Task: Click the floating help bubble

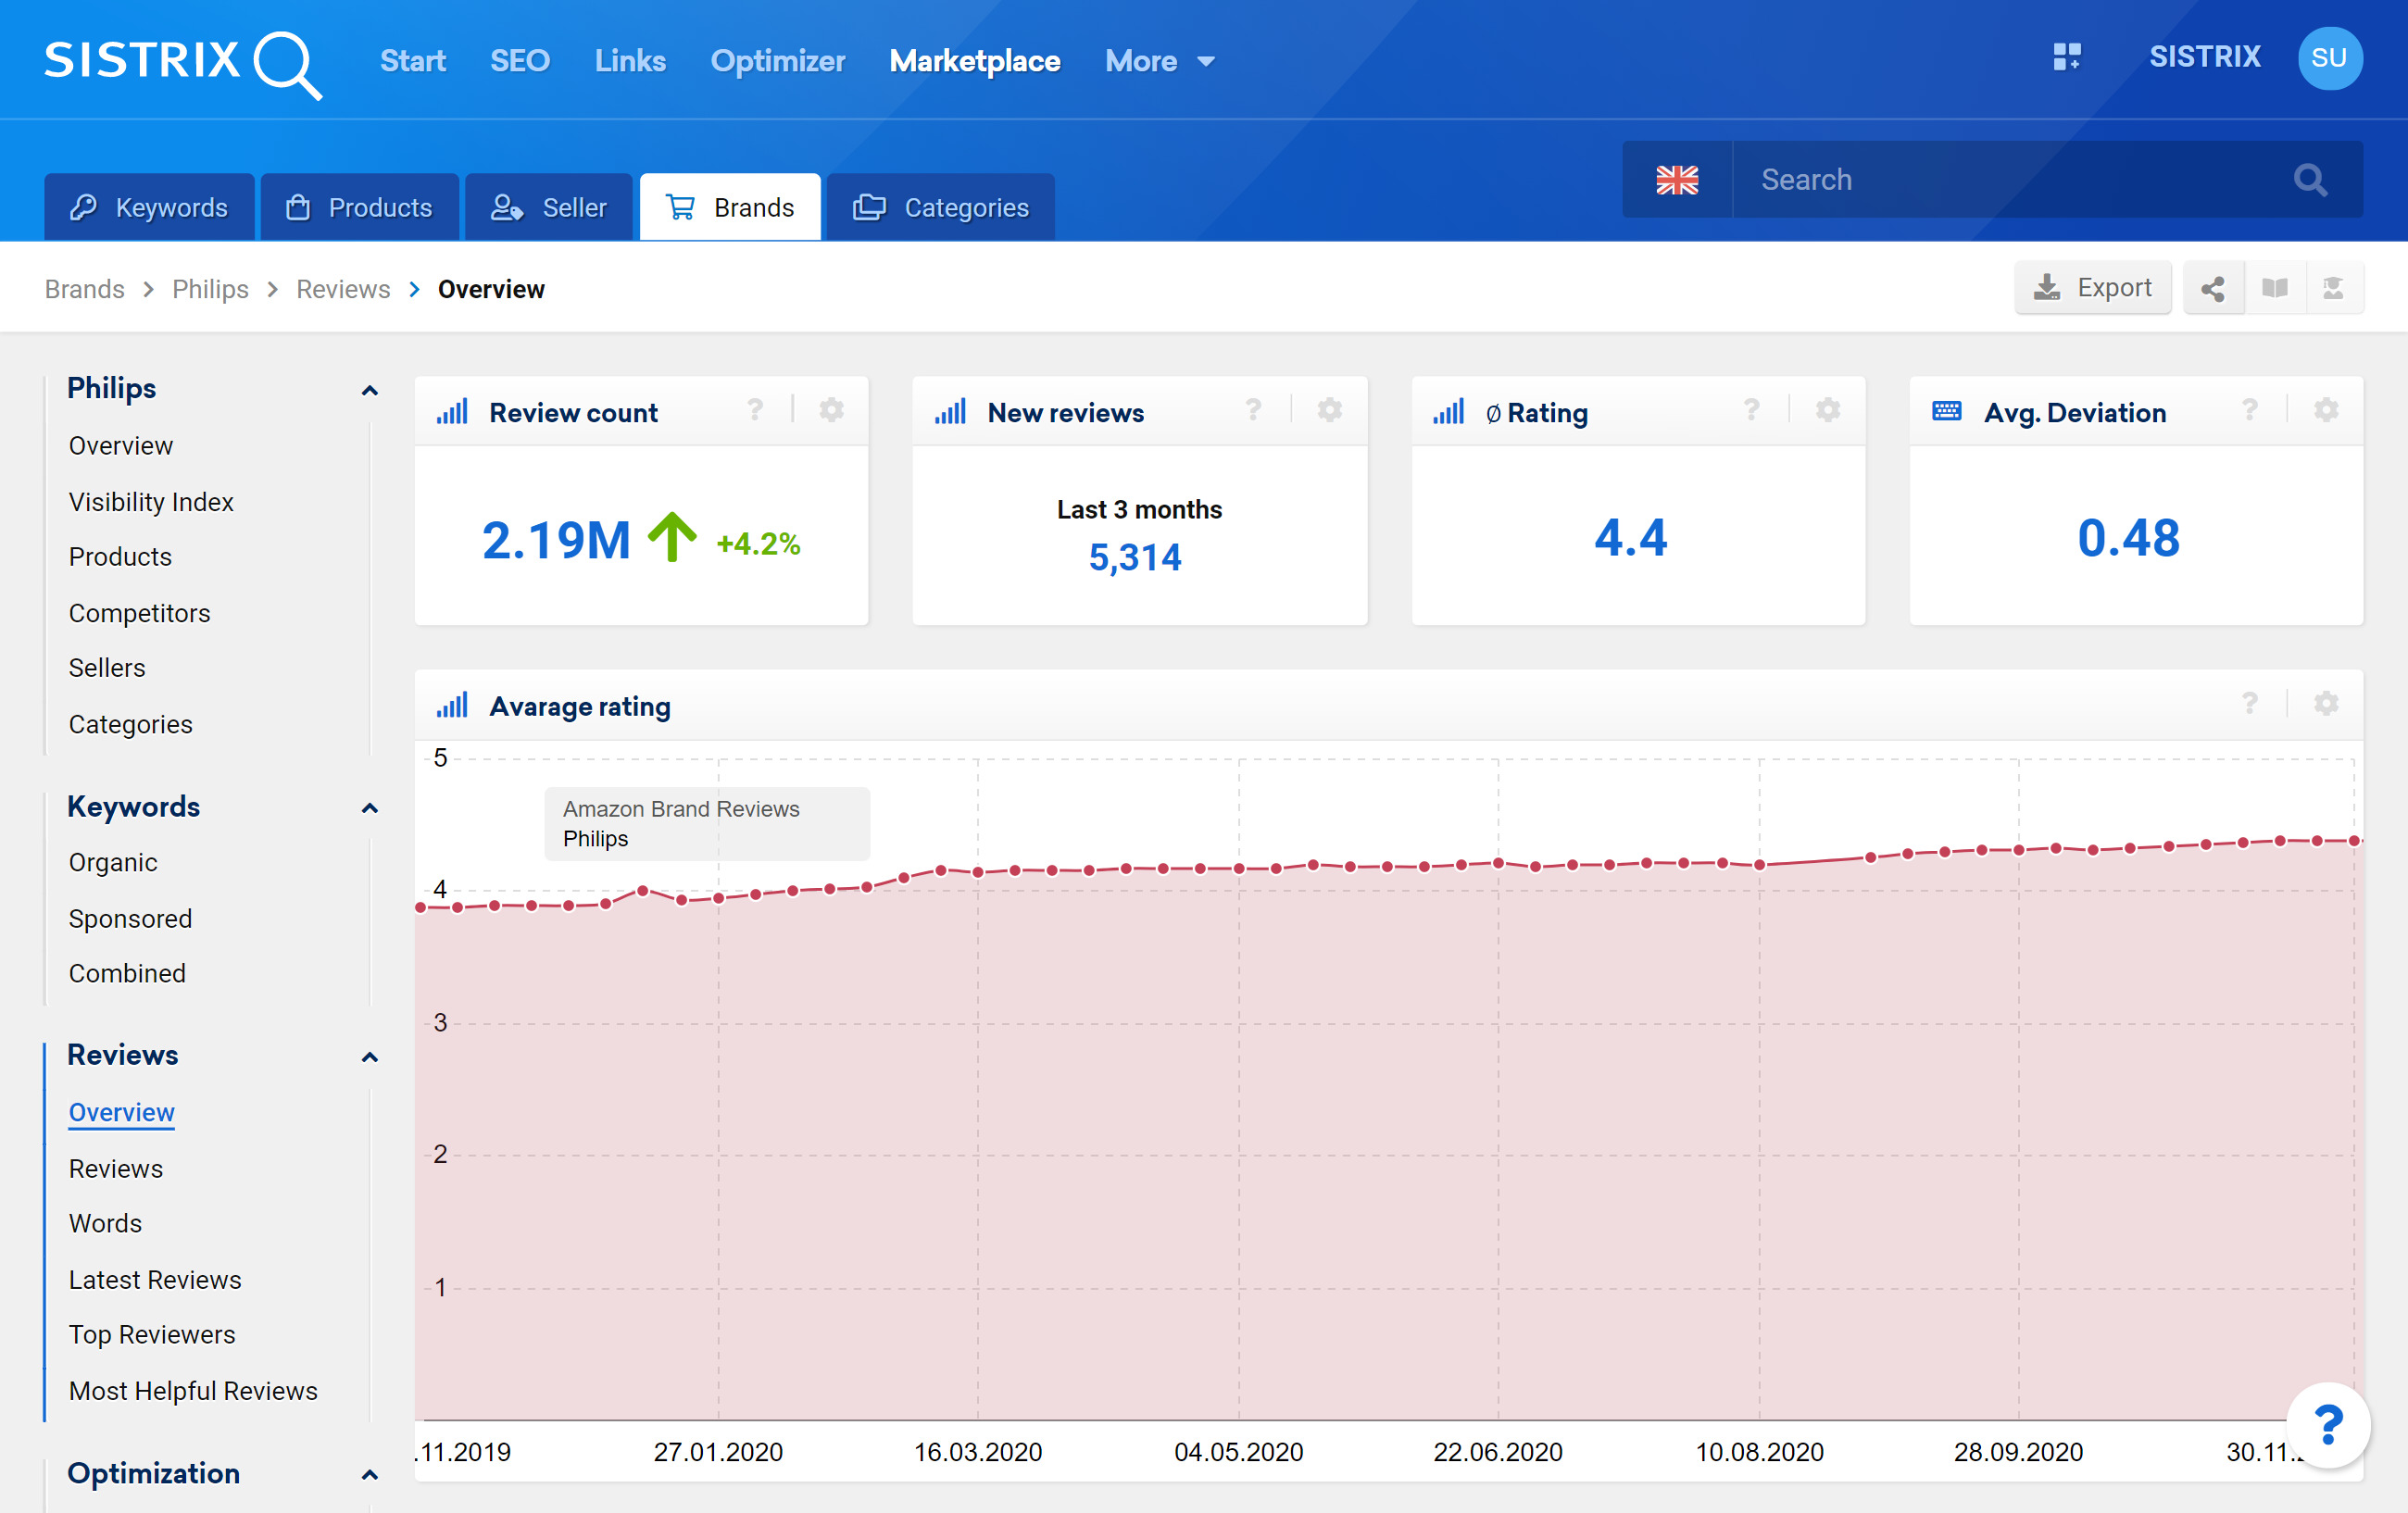Action: 2327,1425
